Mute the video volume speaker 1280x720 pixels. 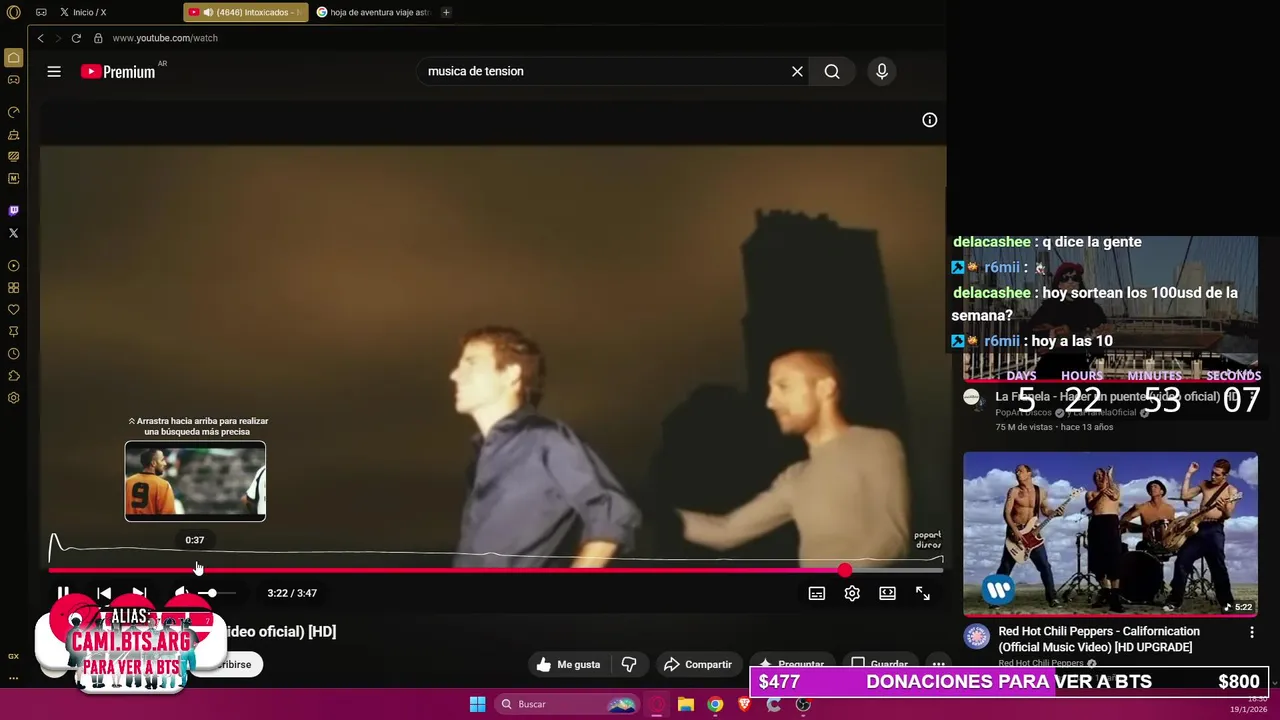click(181, 593)
